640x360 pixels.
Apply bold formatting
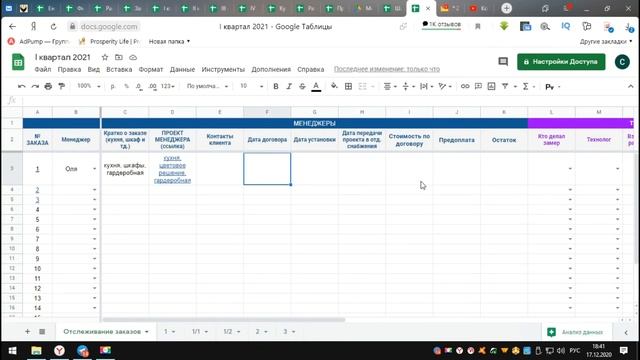click(x=276, y=87)
